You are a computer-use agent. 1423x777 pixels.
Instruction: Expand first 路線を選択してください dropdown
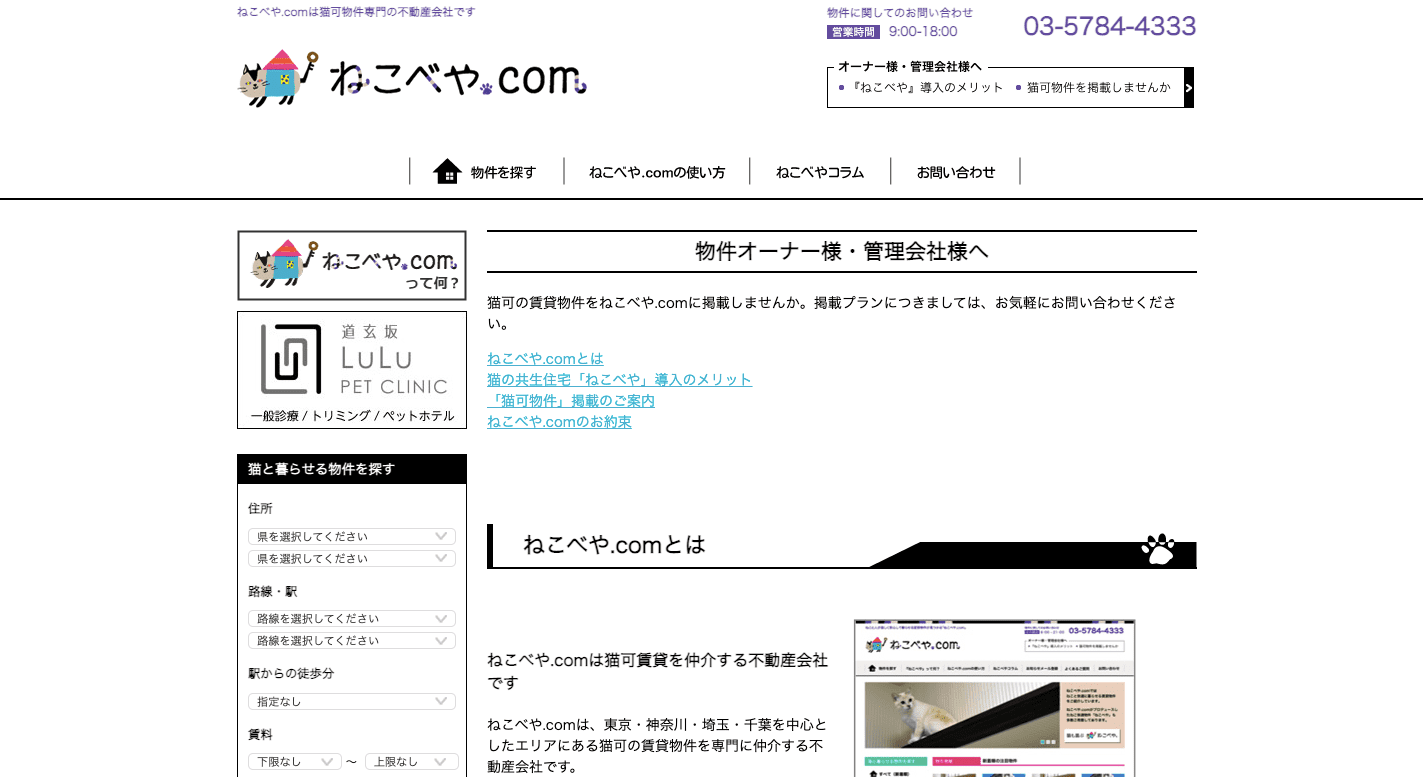(352, 619)
